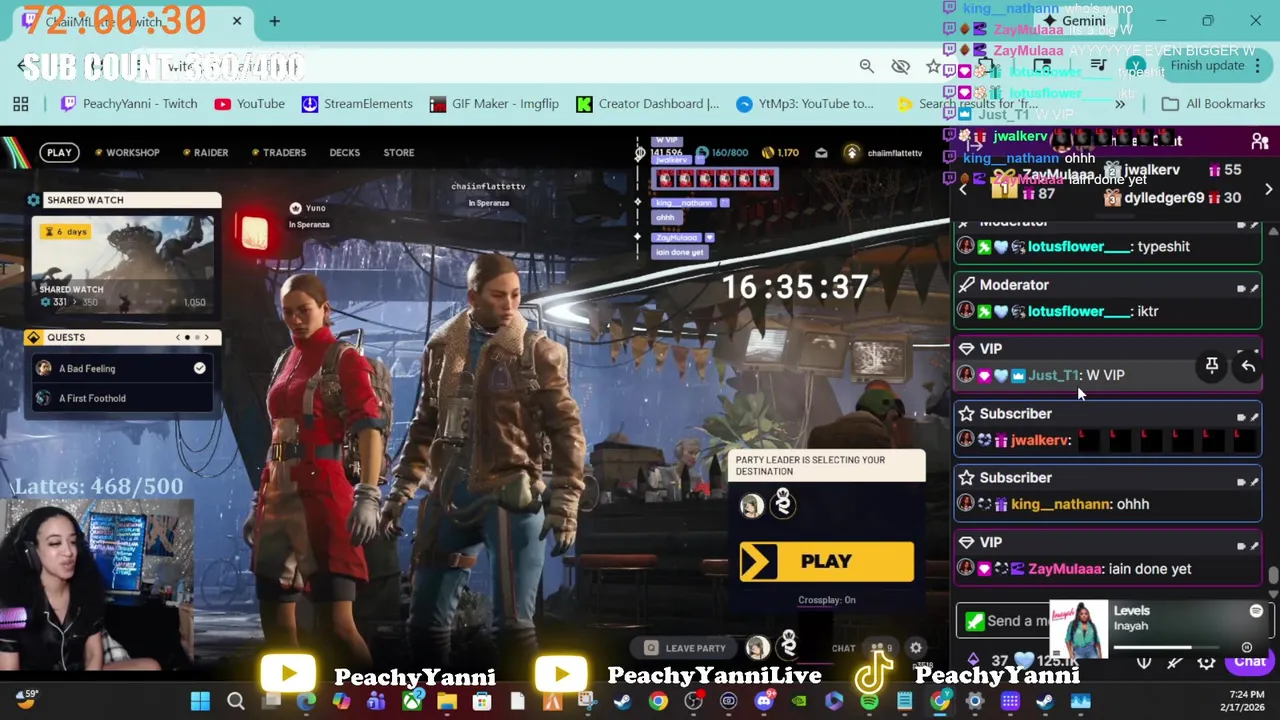The width and height of the screenshot is (1280, 720).
Task: Toggle the crossed-out eye icon in address bar
Action: pyautogui.click(x=900, y=66)
